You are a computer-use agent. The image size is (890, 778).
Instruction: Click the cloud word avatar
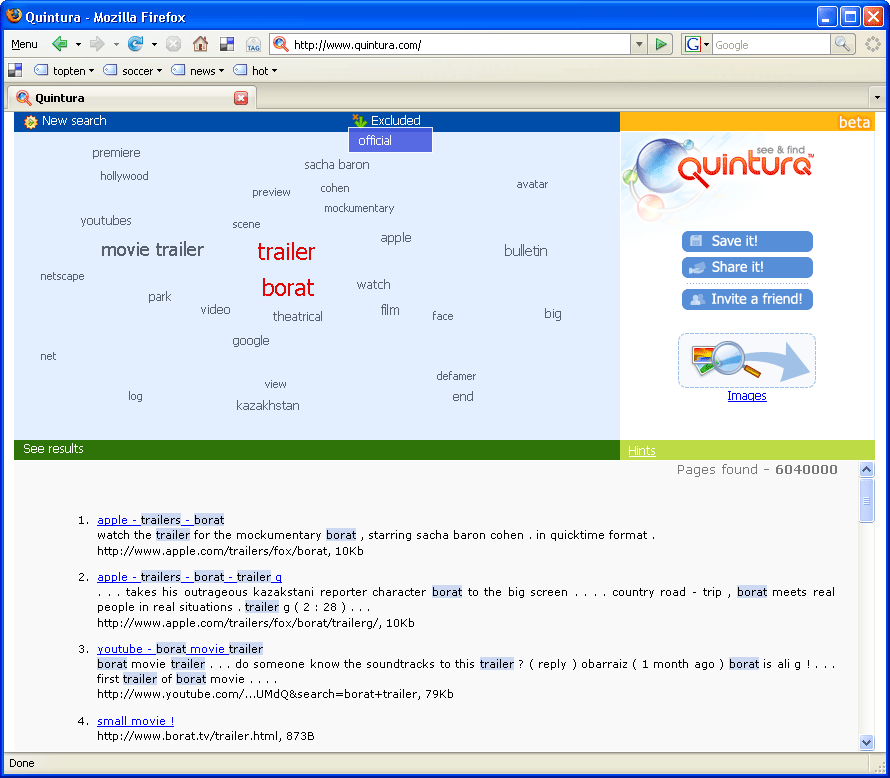pos(532,184)
